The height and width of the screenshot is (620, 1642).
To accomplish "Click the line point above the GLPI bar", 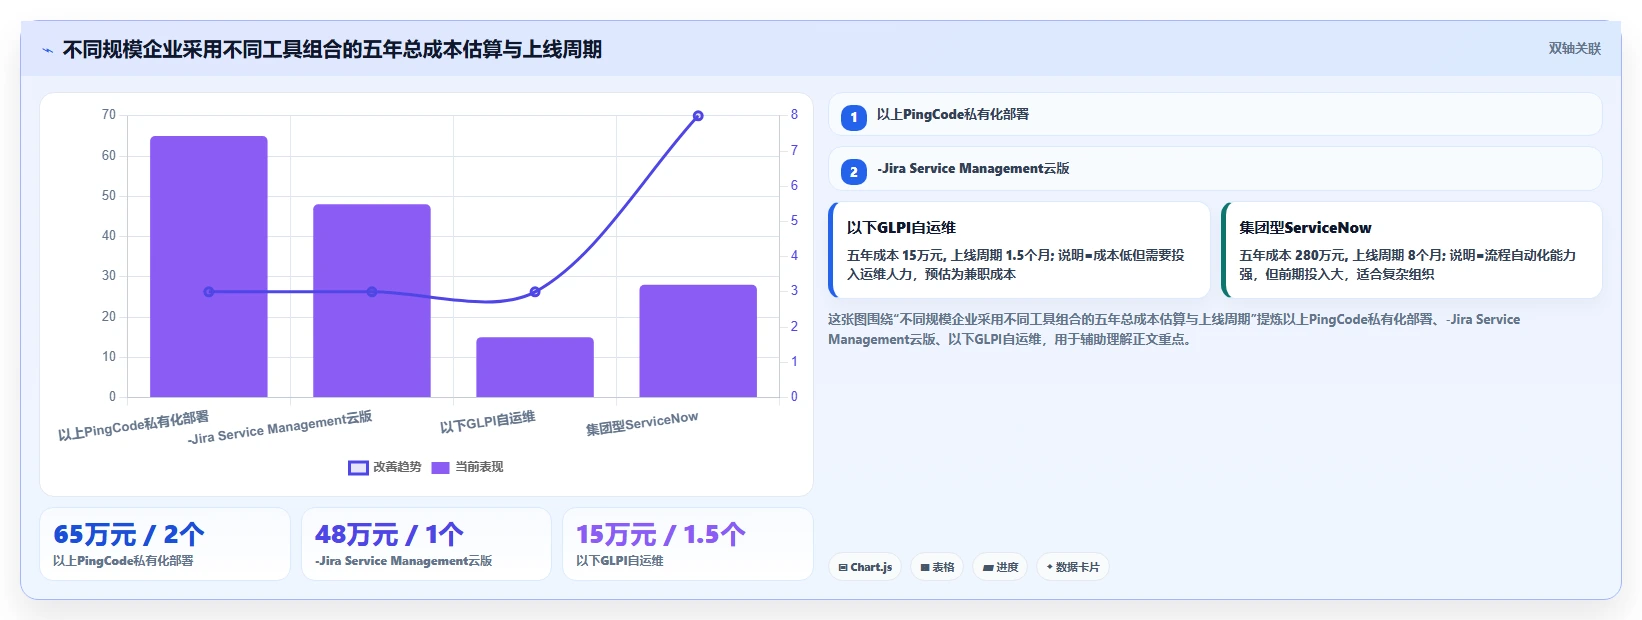I will pyautogui.click(x=535, y=292).
